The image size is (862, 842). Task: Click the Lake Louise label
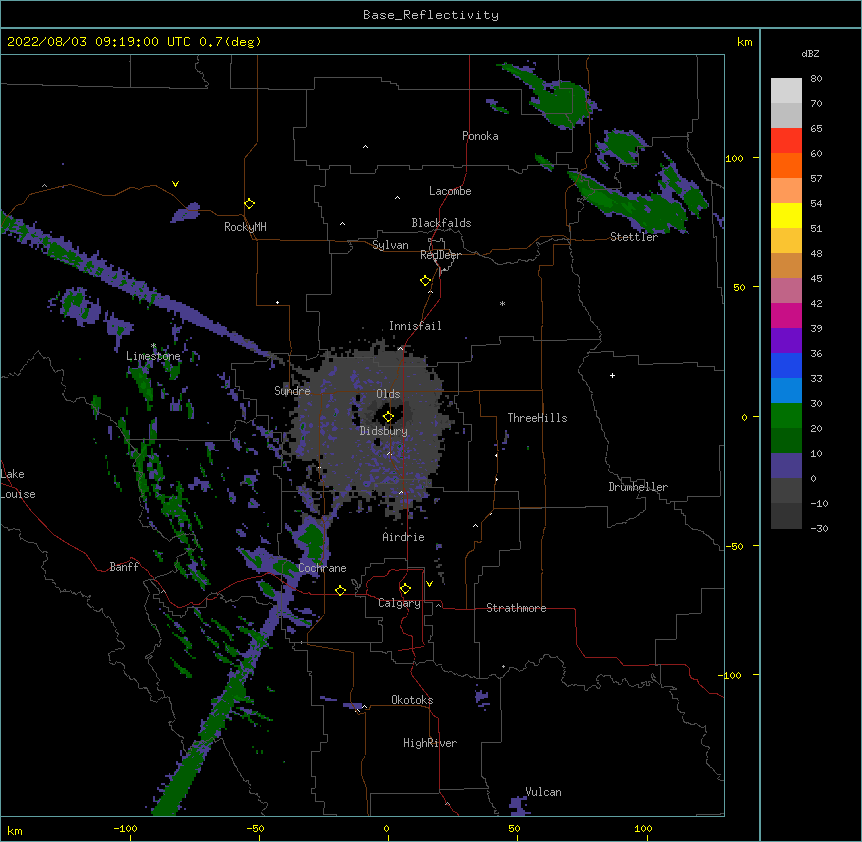pos(18,484)
